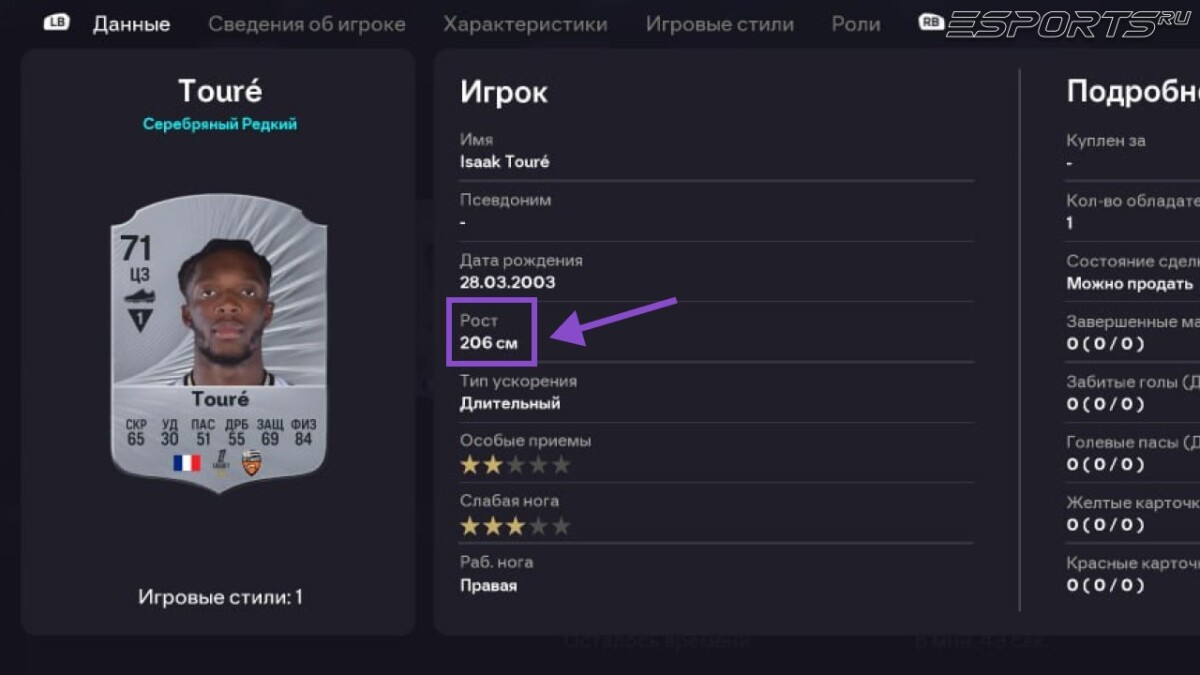This screenshot has height=675, width=1200.
Task: Click the weak foot star rating
Action: pos(515,525)
